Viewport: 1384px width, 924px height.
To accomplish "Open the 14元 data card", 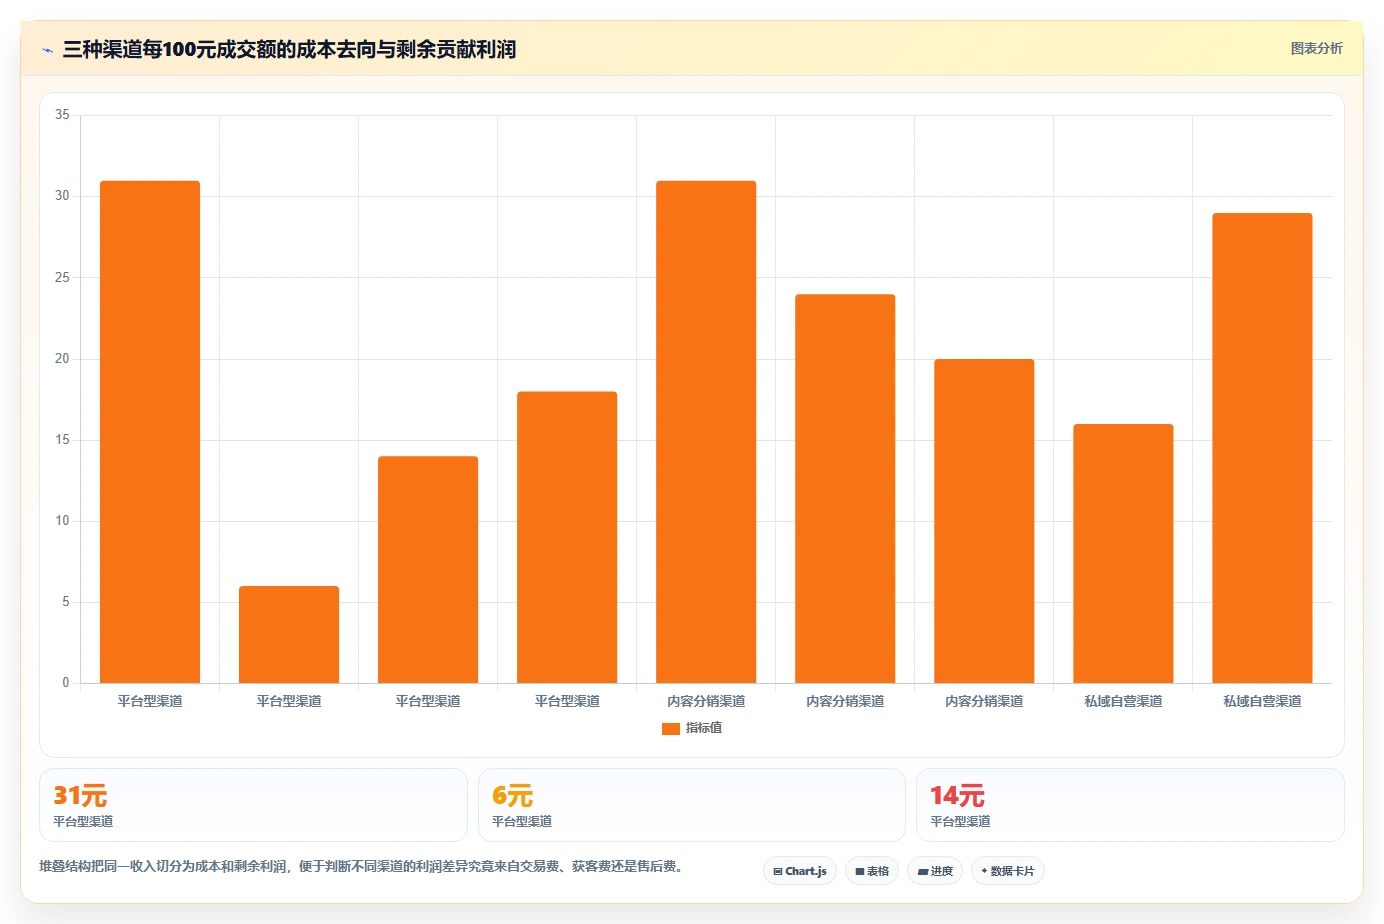I will pos(1130,805).
